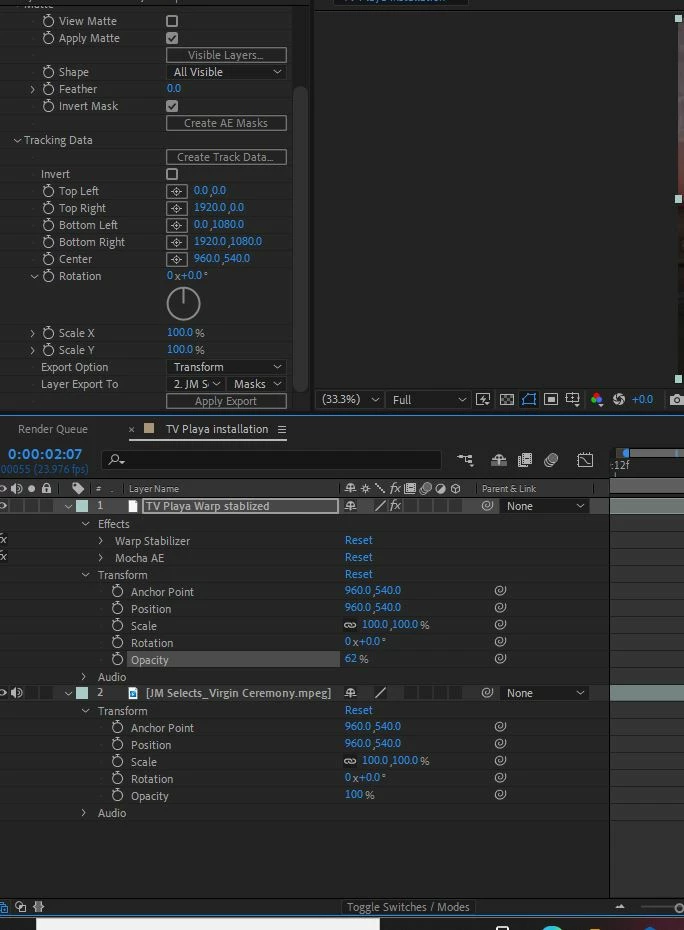The height and width of the screenshot is (930, 684).
Task: Select the TV Playa installation tab
Action: click(x=217, y=429)
